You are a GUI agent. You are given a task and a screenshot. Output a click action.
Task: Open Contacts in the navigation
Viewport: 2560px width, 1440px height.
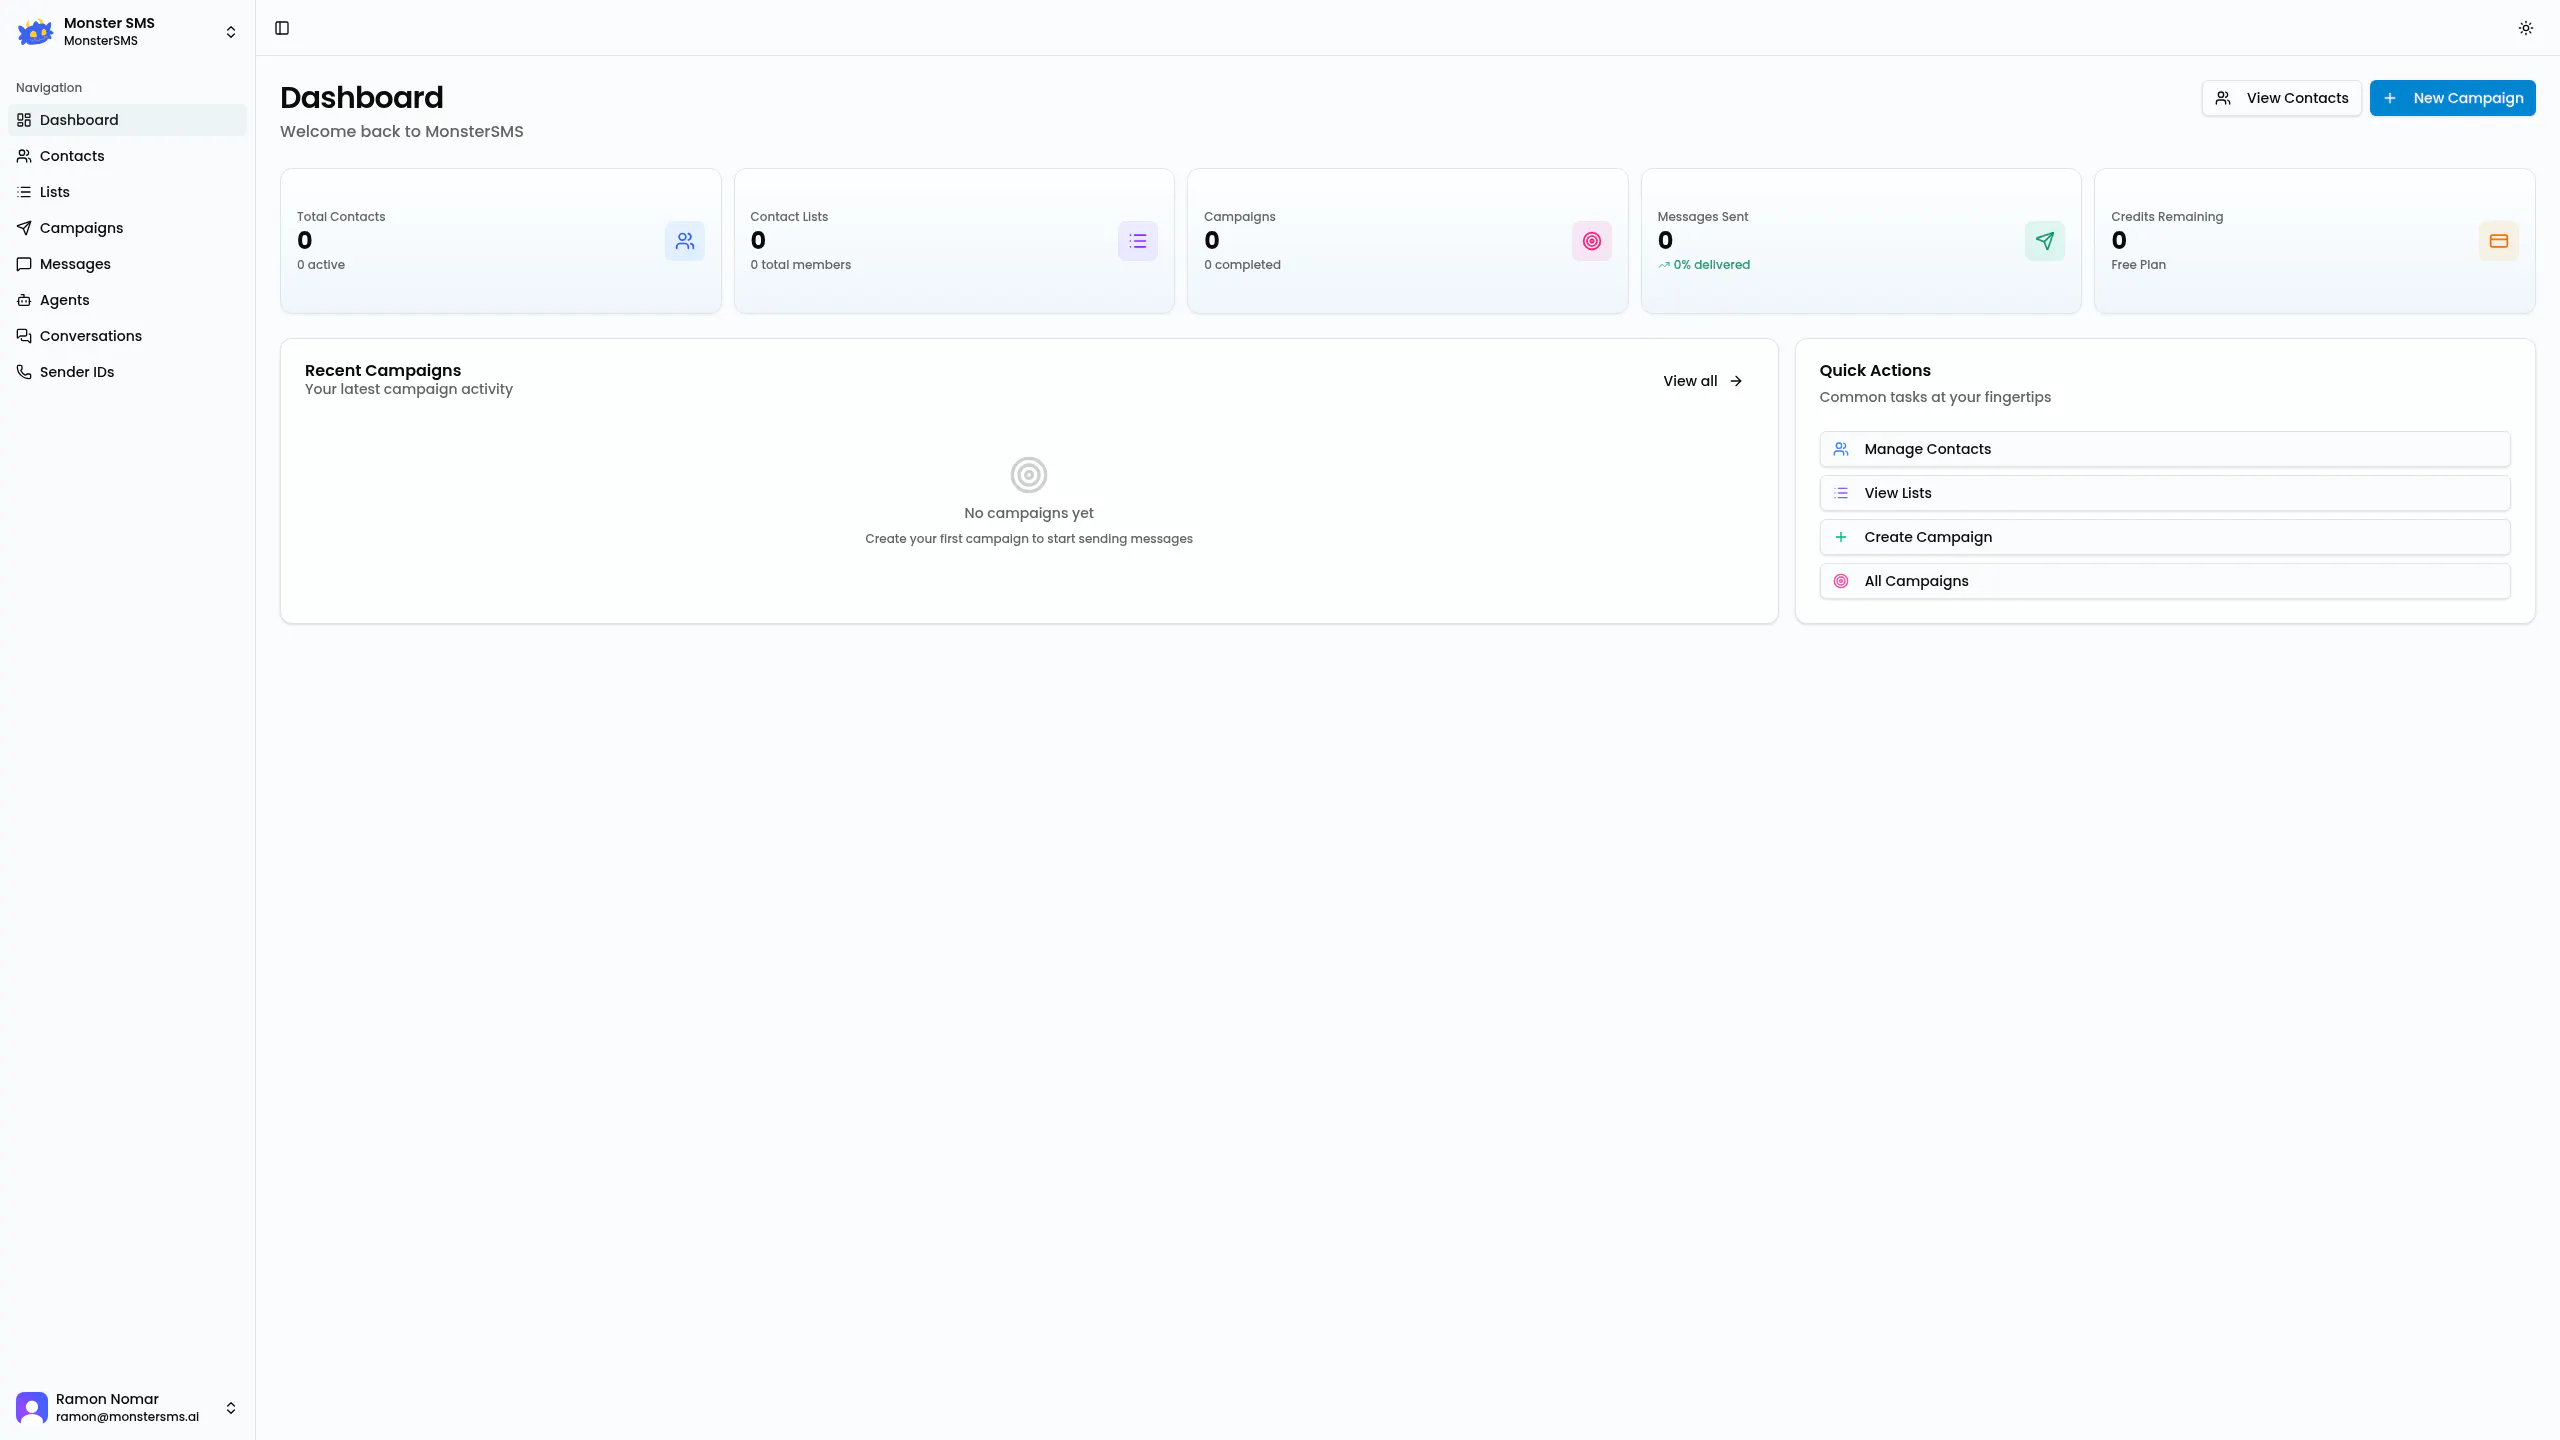pyautogui.click(x=127, y=156)
